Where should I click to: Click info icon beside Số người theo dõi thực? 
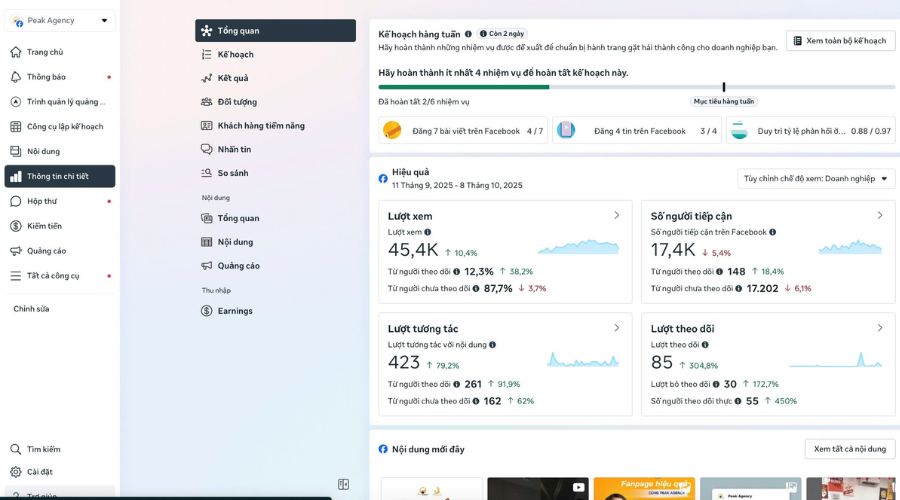point(738,401)
